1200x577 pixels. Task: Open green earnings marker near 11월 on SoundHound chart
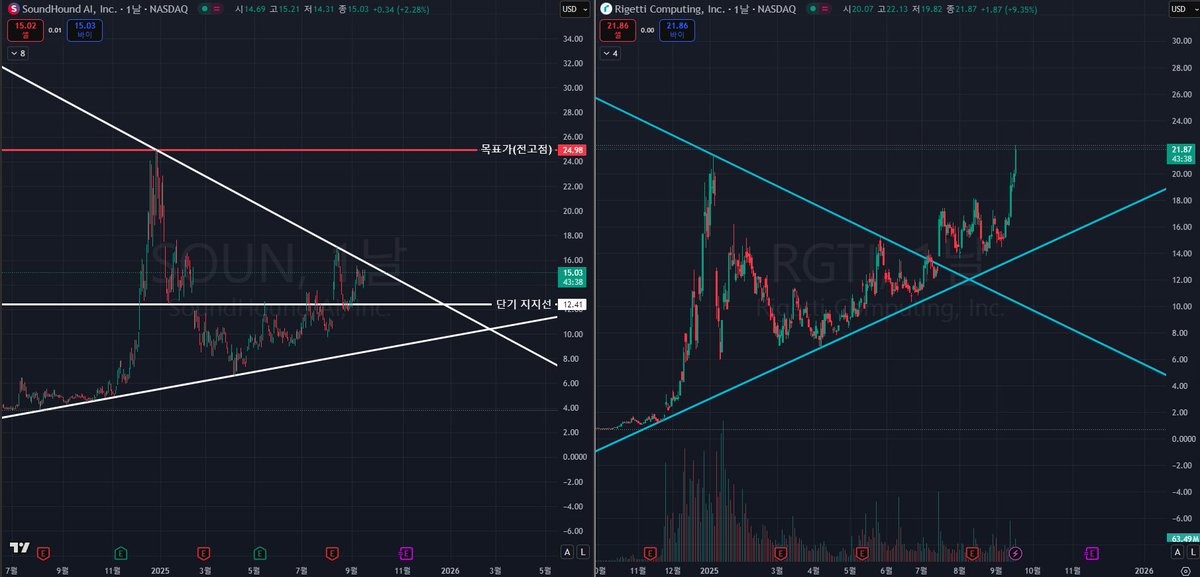pyautogui.click(x=121, y=552)
